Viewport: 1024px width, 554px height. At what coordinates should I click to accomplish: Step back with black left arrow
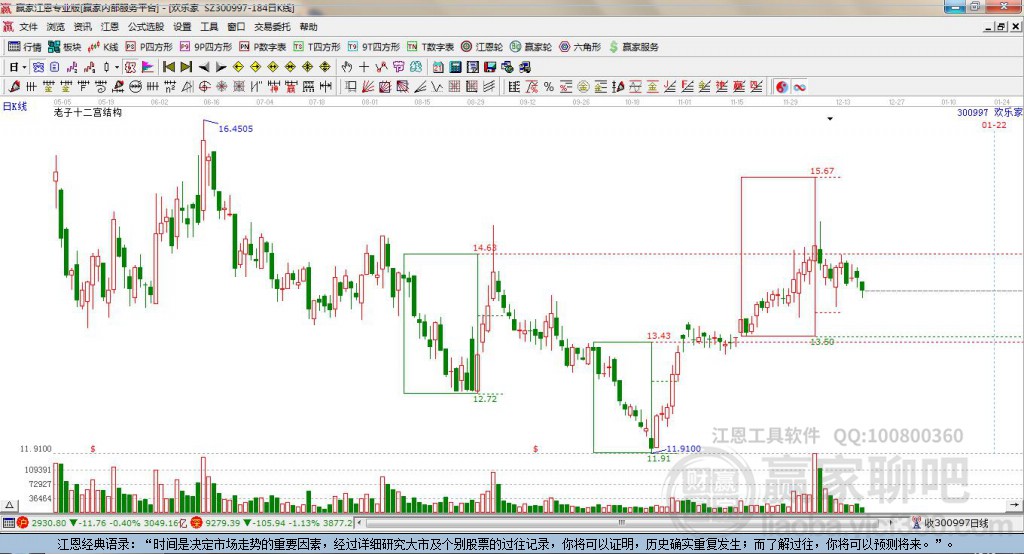(x=204, y=67)
